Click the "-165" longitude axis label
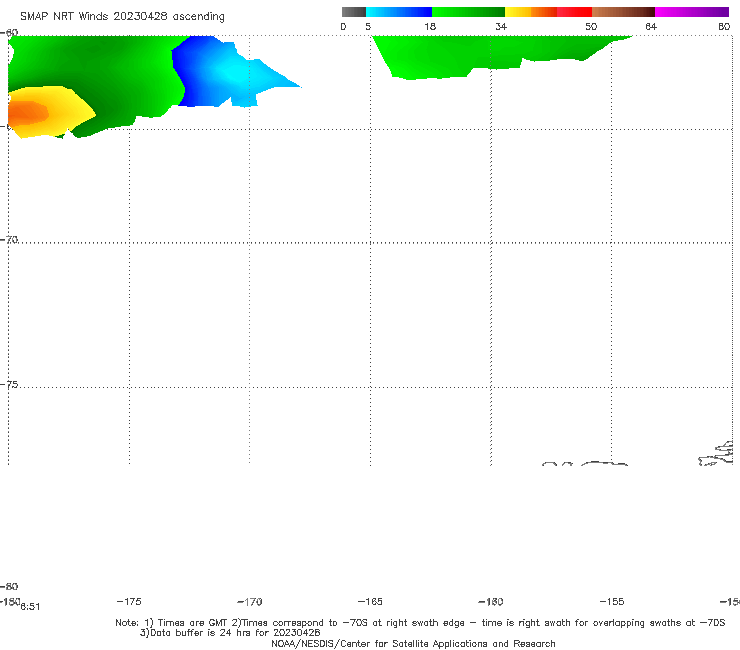 pyautogui.click(x=370, y=601)
